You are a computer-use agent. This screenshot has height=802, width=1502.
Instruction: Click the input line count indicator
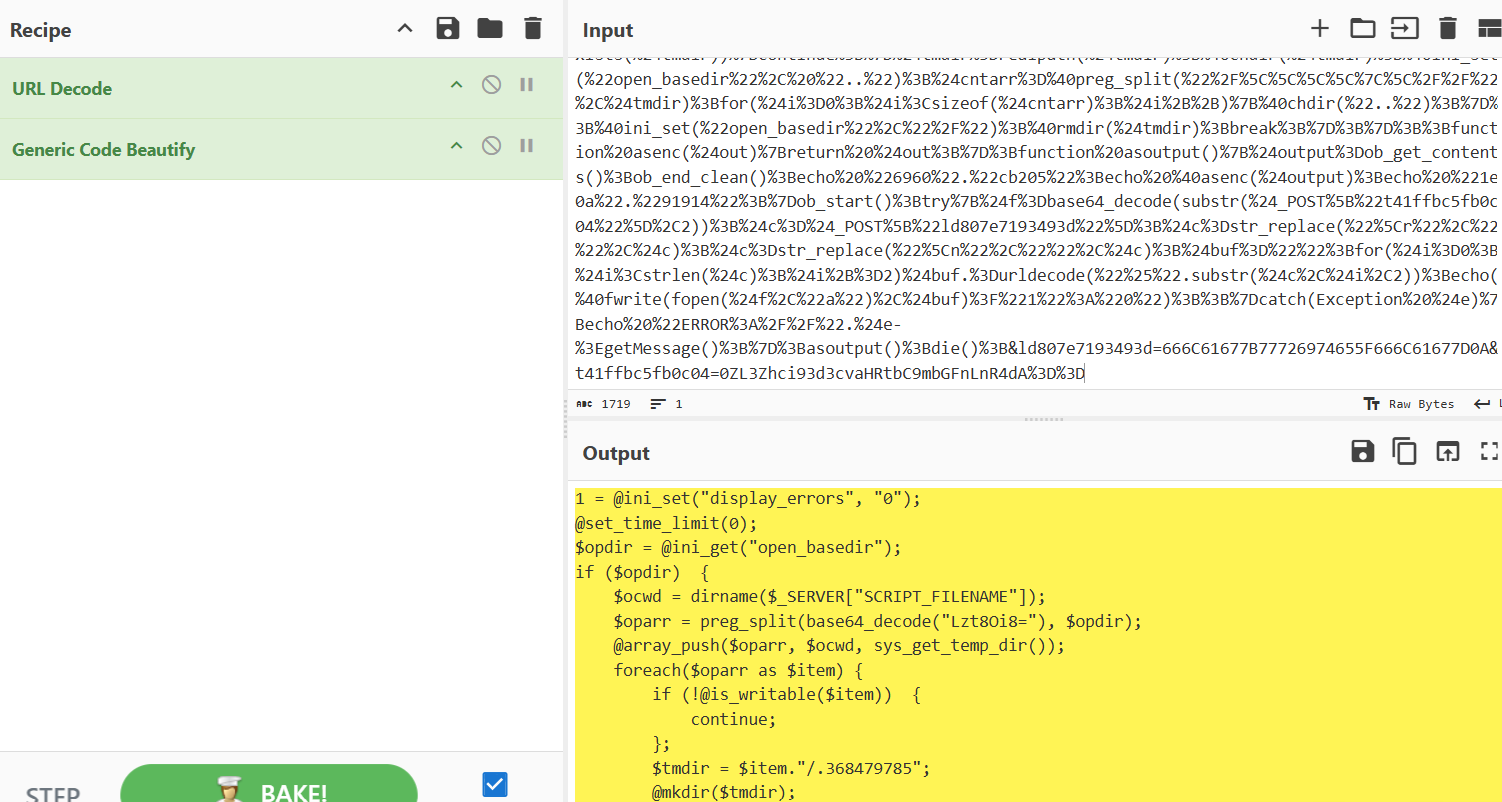pyautogui.click(x=666, y=404)
